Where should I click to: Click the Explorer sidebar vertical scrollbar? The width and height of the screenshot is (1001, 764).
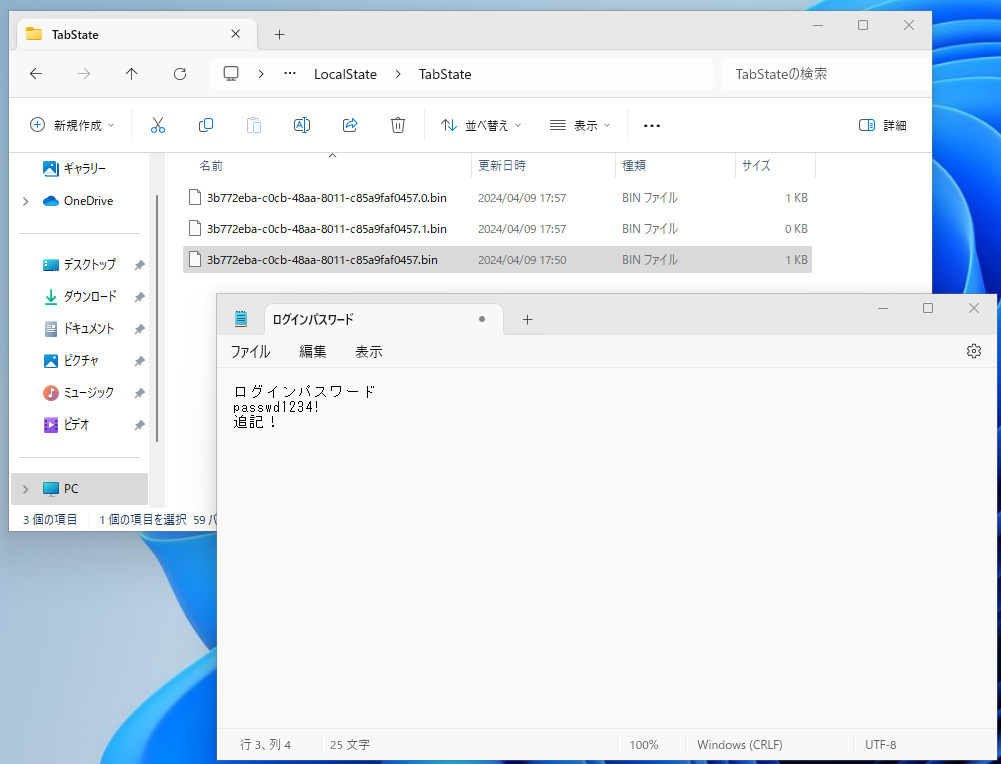(157, 318)
